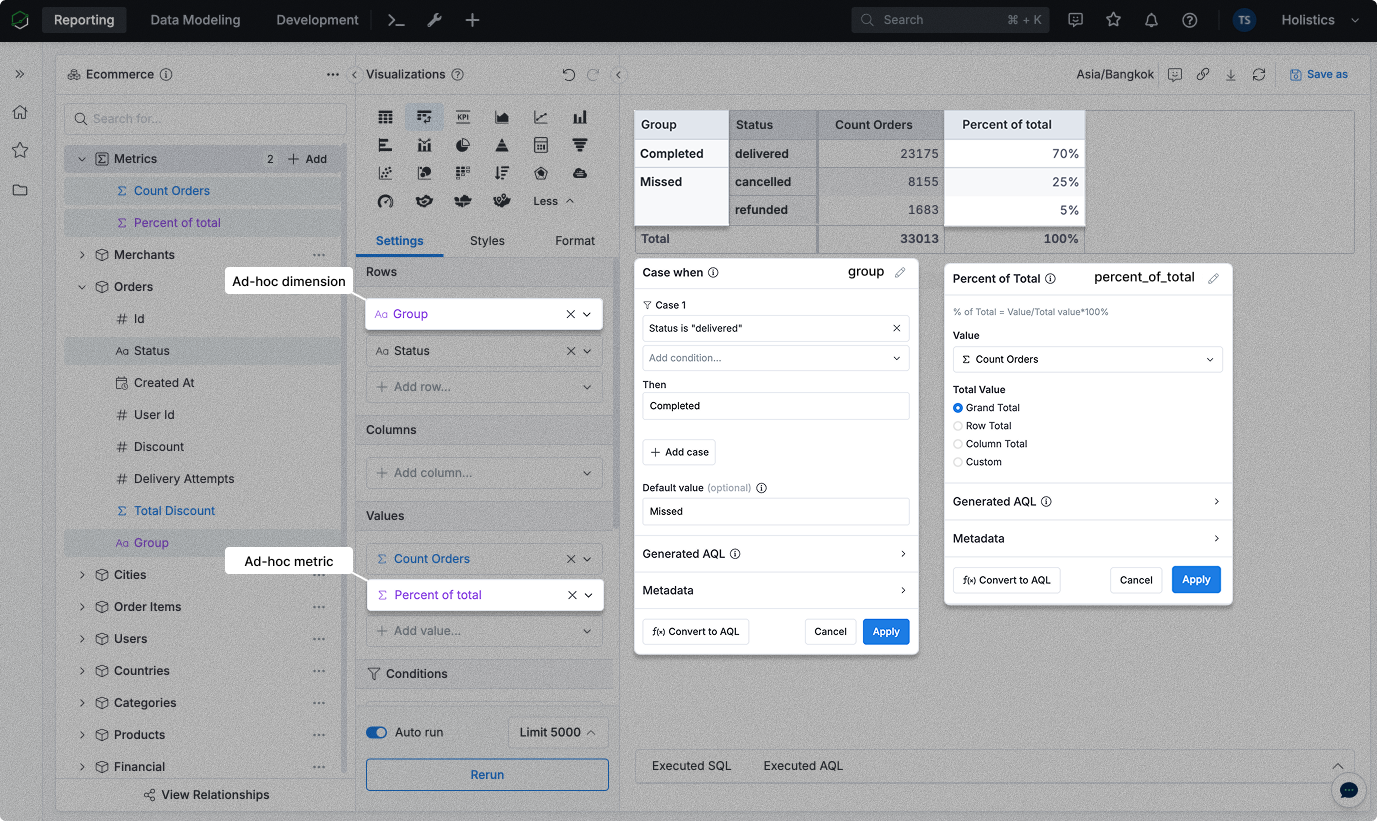Open the Data Modeling tab
Viewport: 1377px width, 821px height.
pos(195,20)
